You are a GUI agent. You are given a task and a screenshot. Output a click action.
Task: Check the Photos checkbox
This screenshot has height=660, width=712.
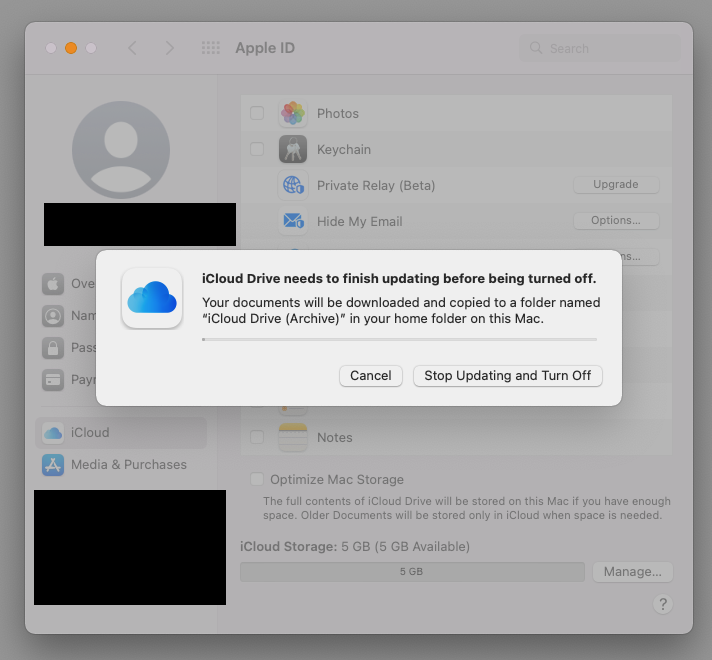click(257, 113)
